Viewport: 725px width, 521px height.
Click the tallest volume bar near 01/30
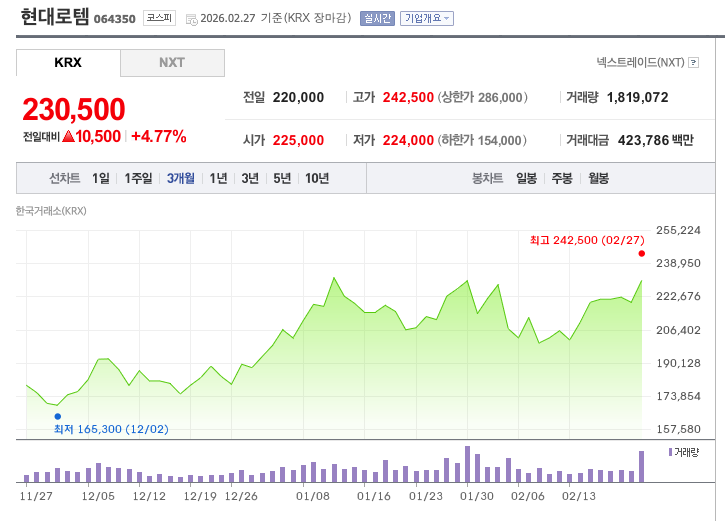click(467, 464)
